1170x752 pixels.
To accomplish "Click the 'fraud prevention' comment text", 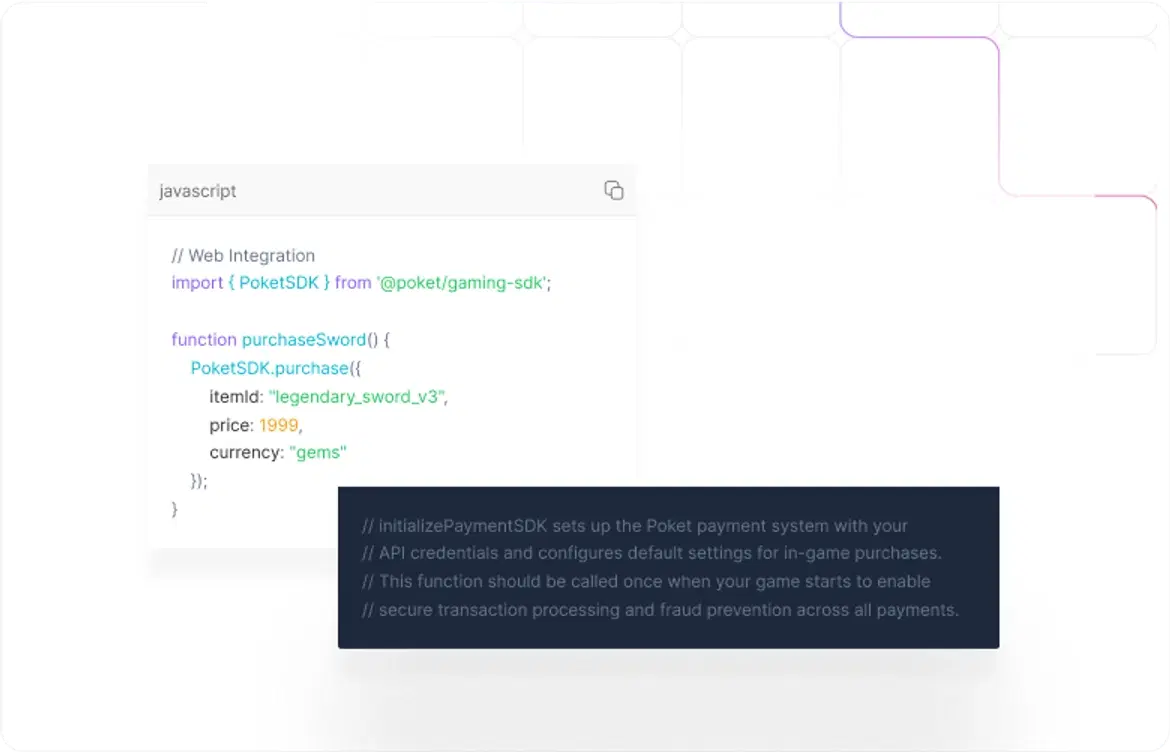I will point(720,610).
